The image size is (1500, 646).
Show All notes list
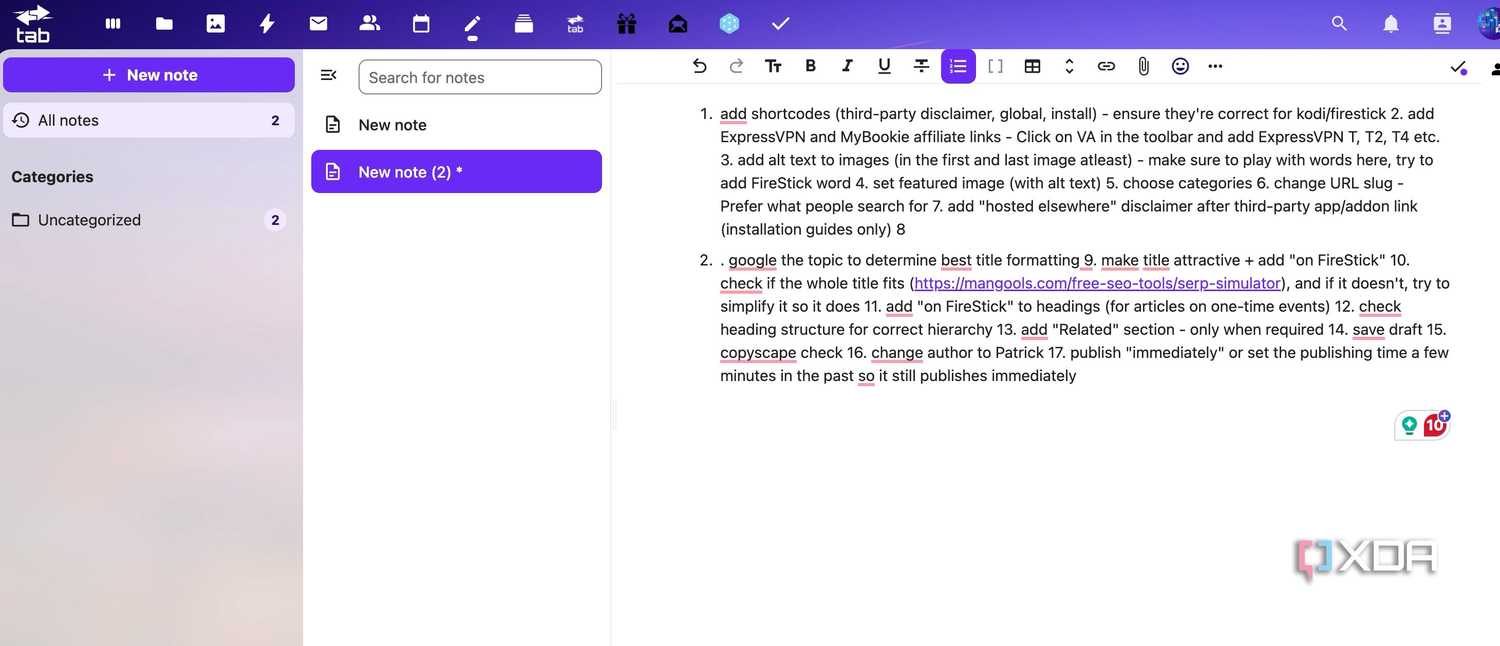(x=149, y=120)
